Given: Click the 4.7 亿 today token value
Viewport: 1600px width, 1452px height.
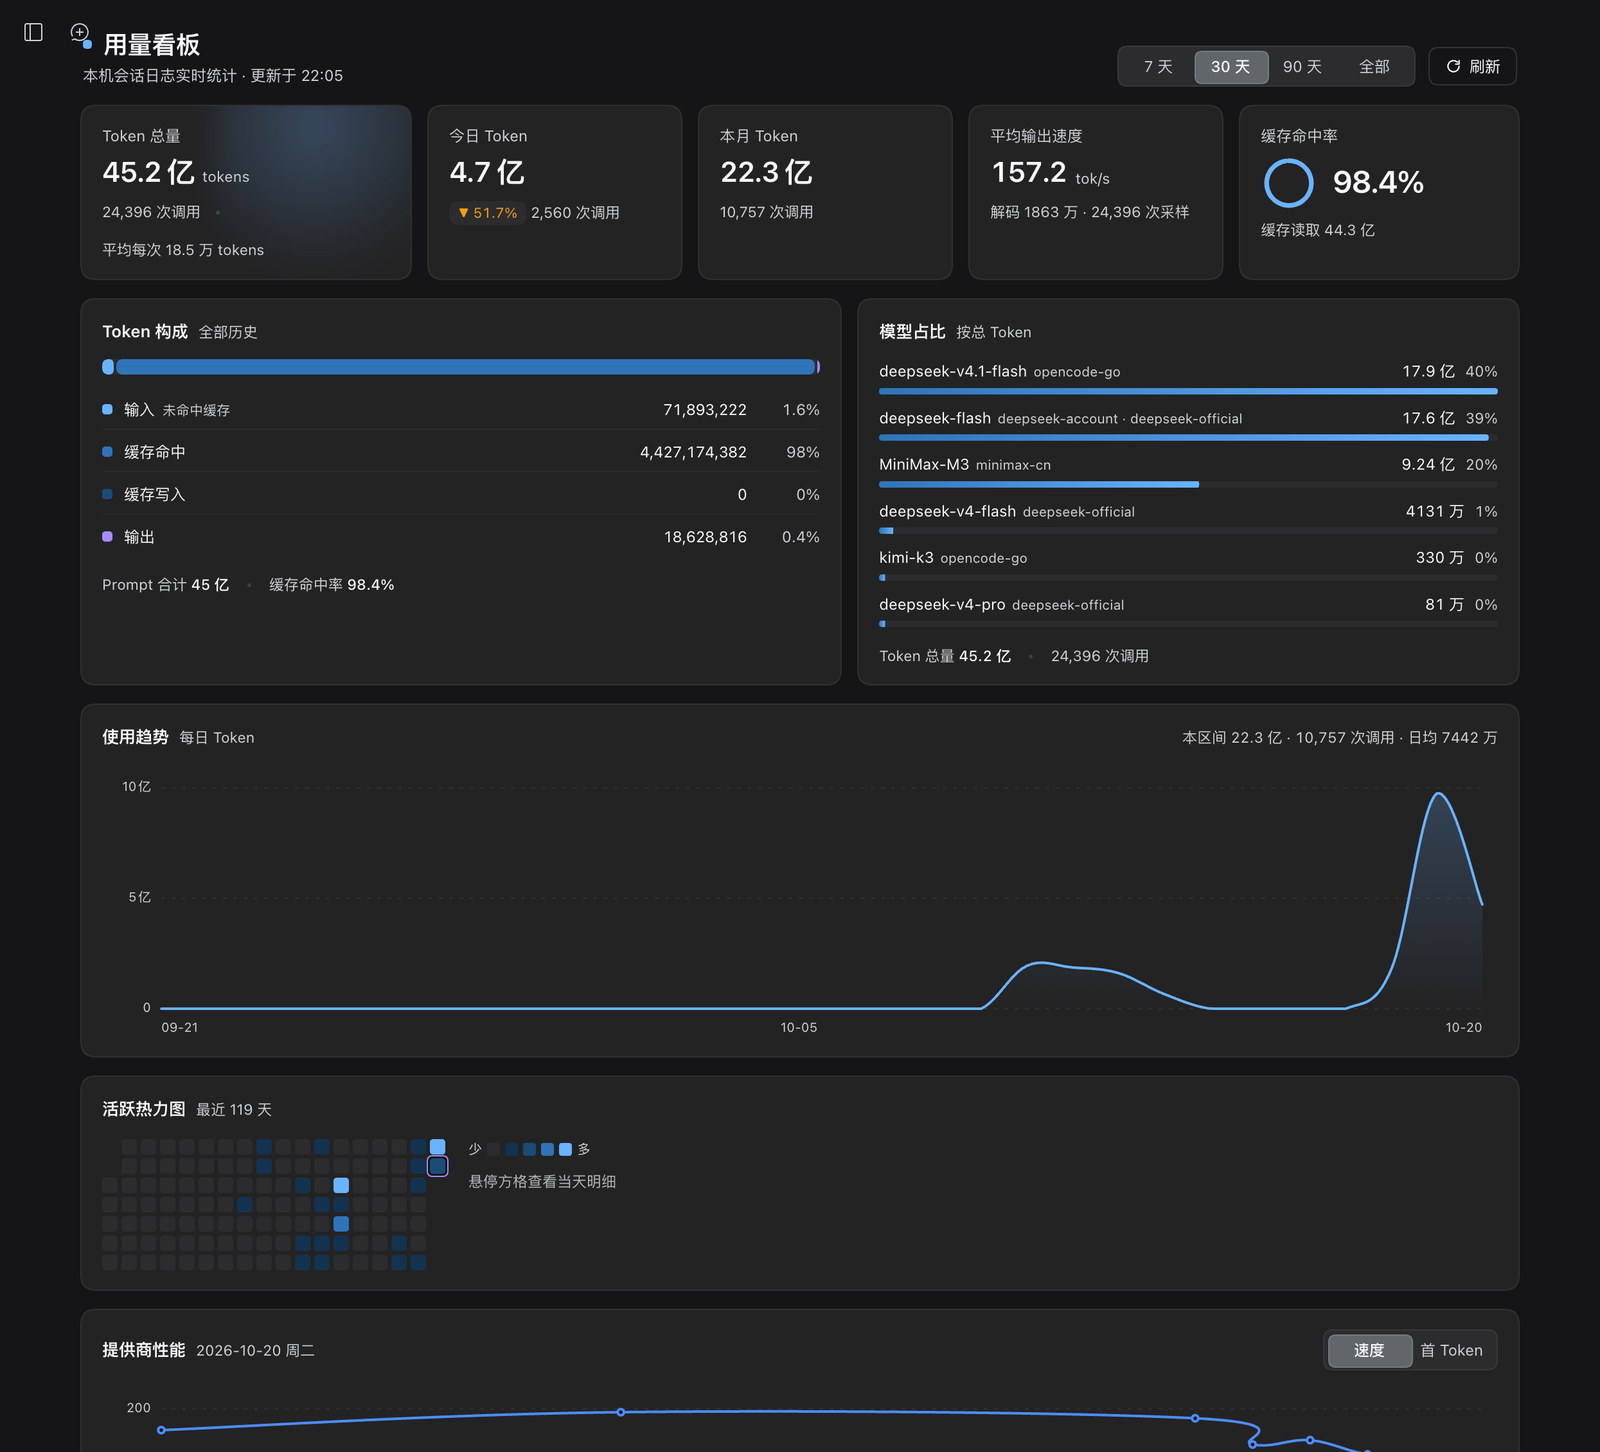Looking at the screenshot, I should point(487,172).
